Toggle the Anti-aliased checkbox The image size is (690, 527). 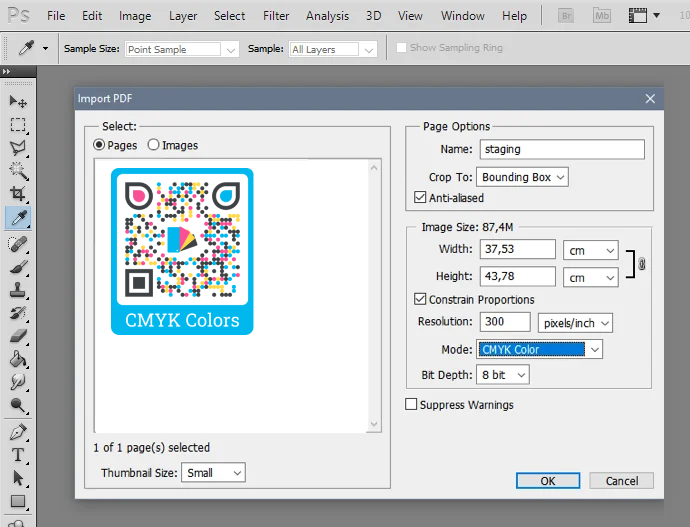pyautogui.click(x=420, y=197)
